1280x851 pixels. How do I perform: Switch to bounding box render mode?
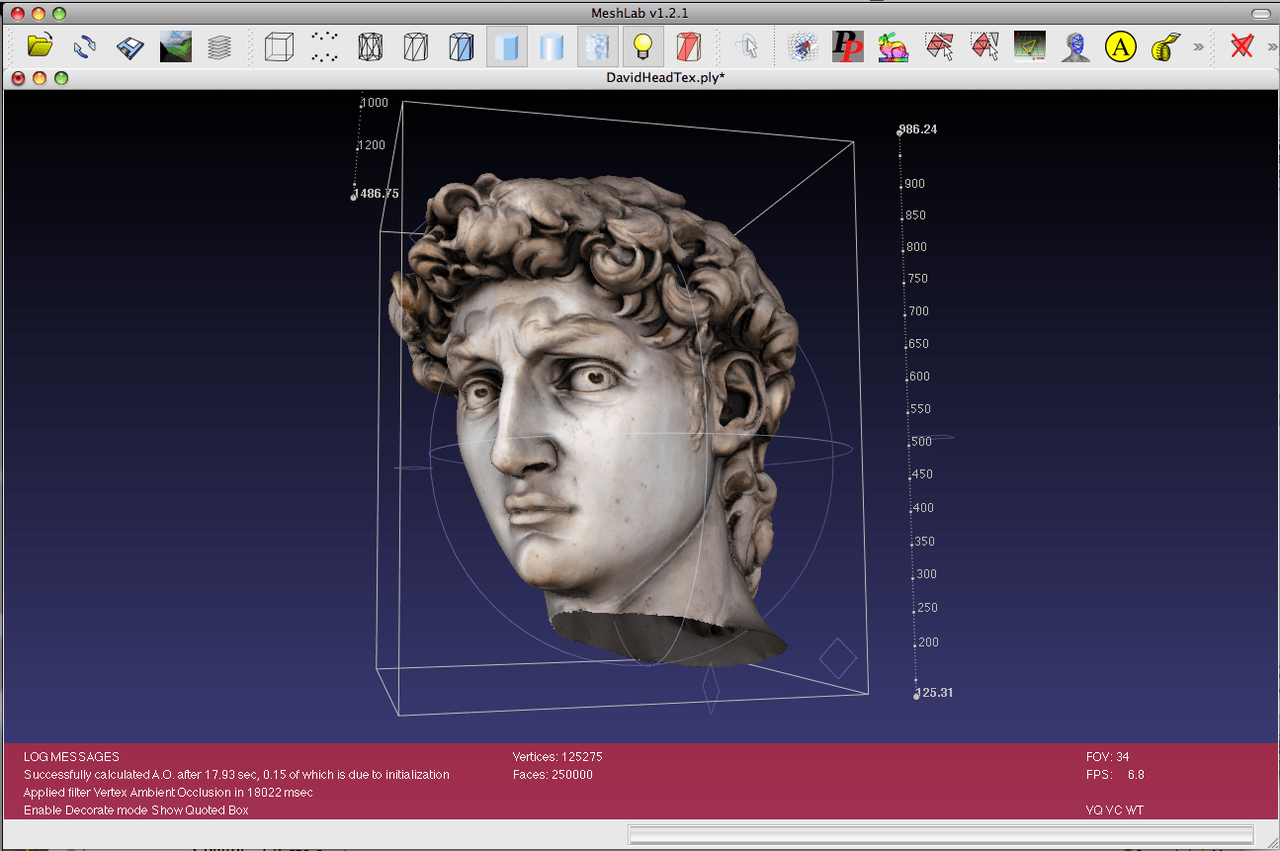coord(278,46)
